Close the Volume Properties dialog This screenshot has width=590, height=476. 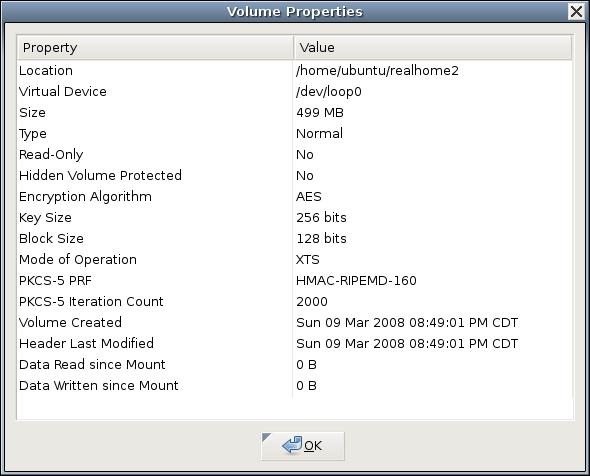coord(576,12)
